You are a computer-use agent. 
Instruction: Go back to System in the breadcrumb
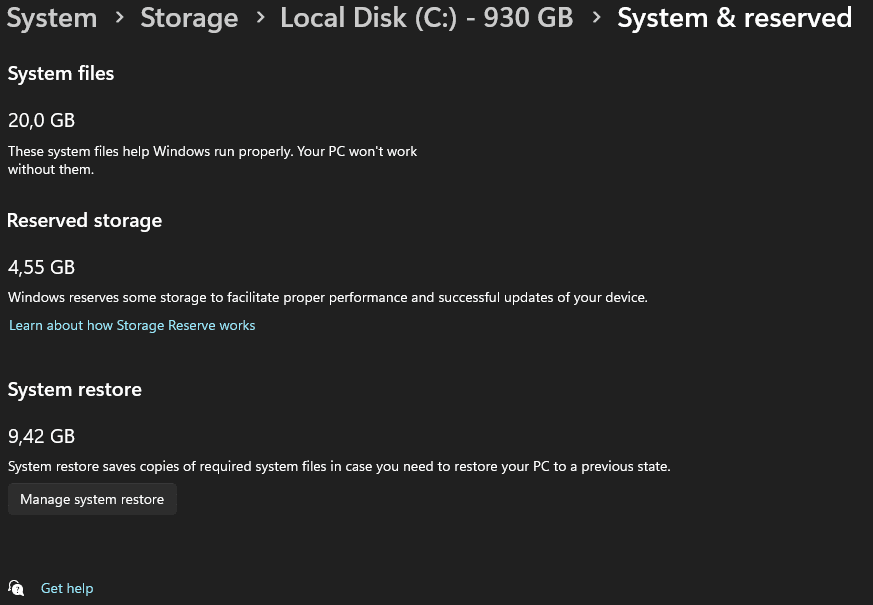52,18
